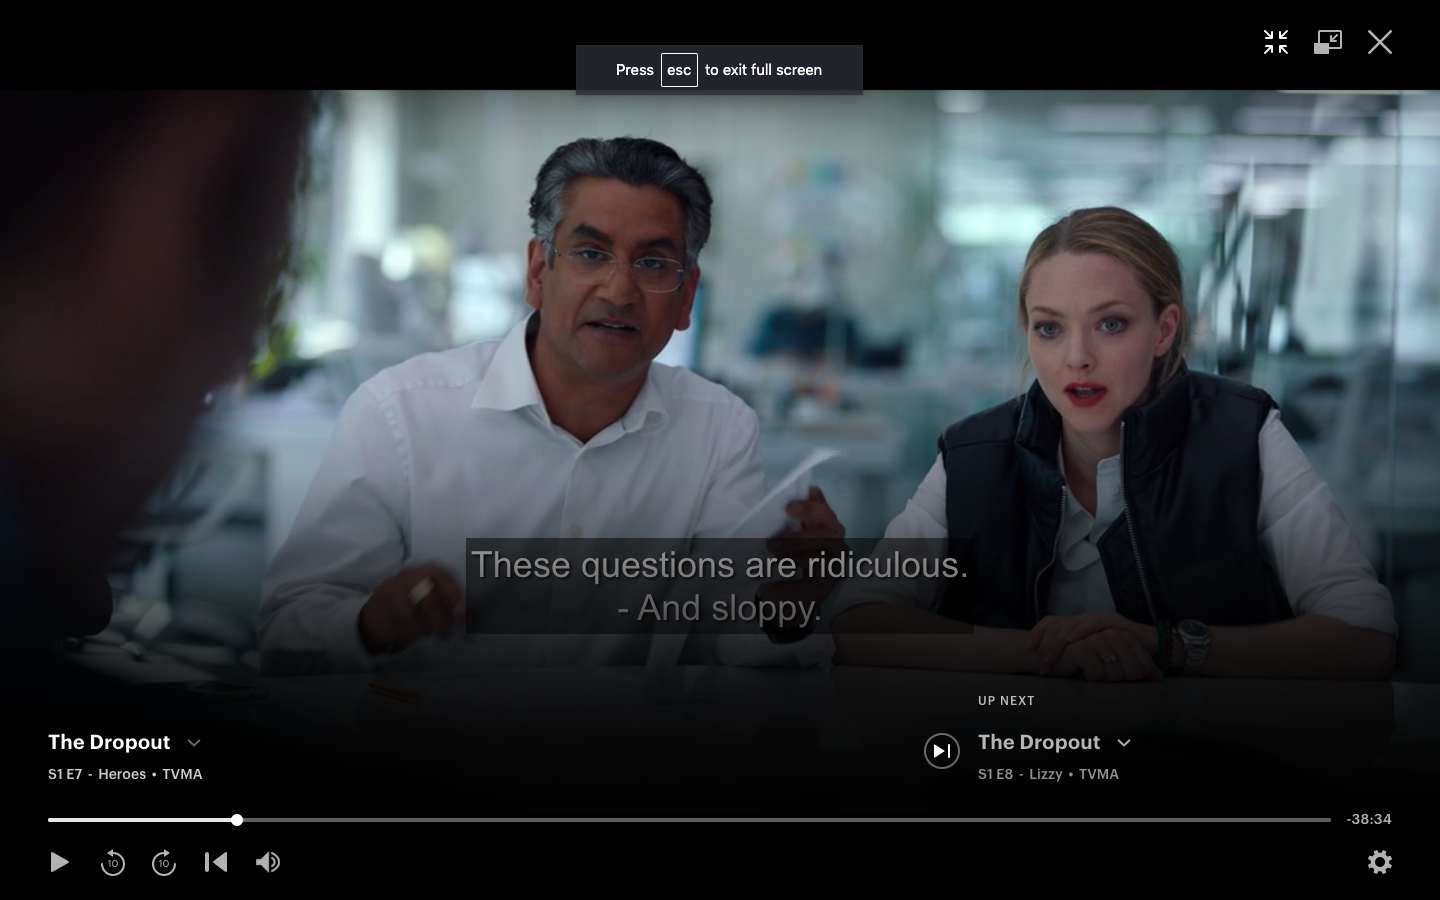Click the current title The Dropout
1440x900 pixels.
click(109, 742)
